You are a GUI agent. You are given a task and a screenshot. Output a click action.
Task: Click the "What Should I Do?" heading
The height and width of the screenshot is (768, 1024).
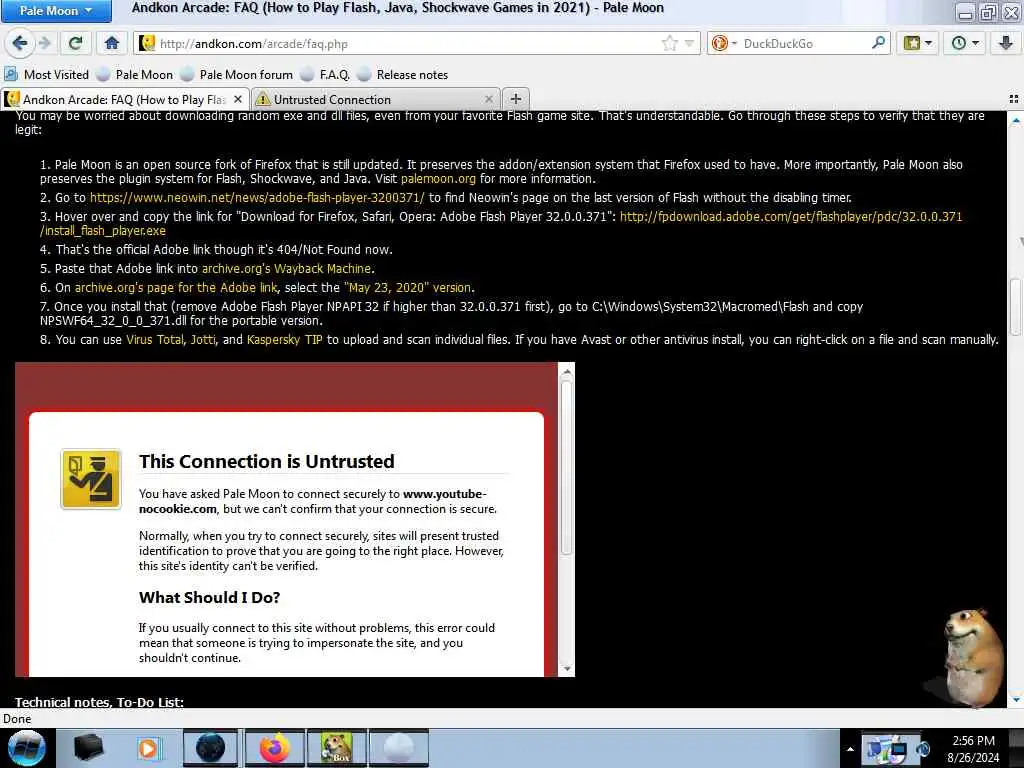(x=209, y=598)
